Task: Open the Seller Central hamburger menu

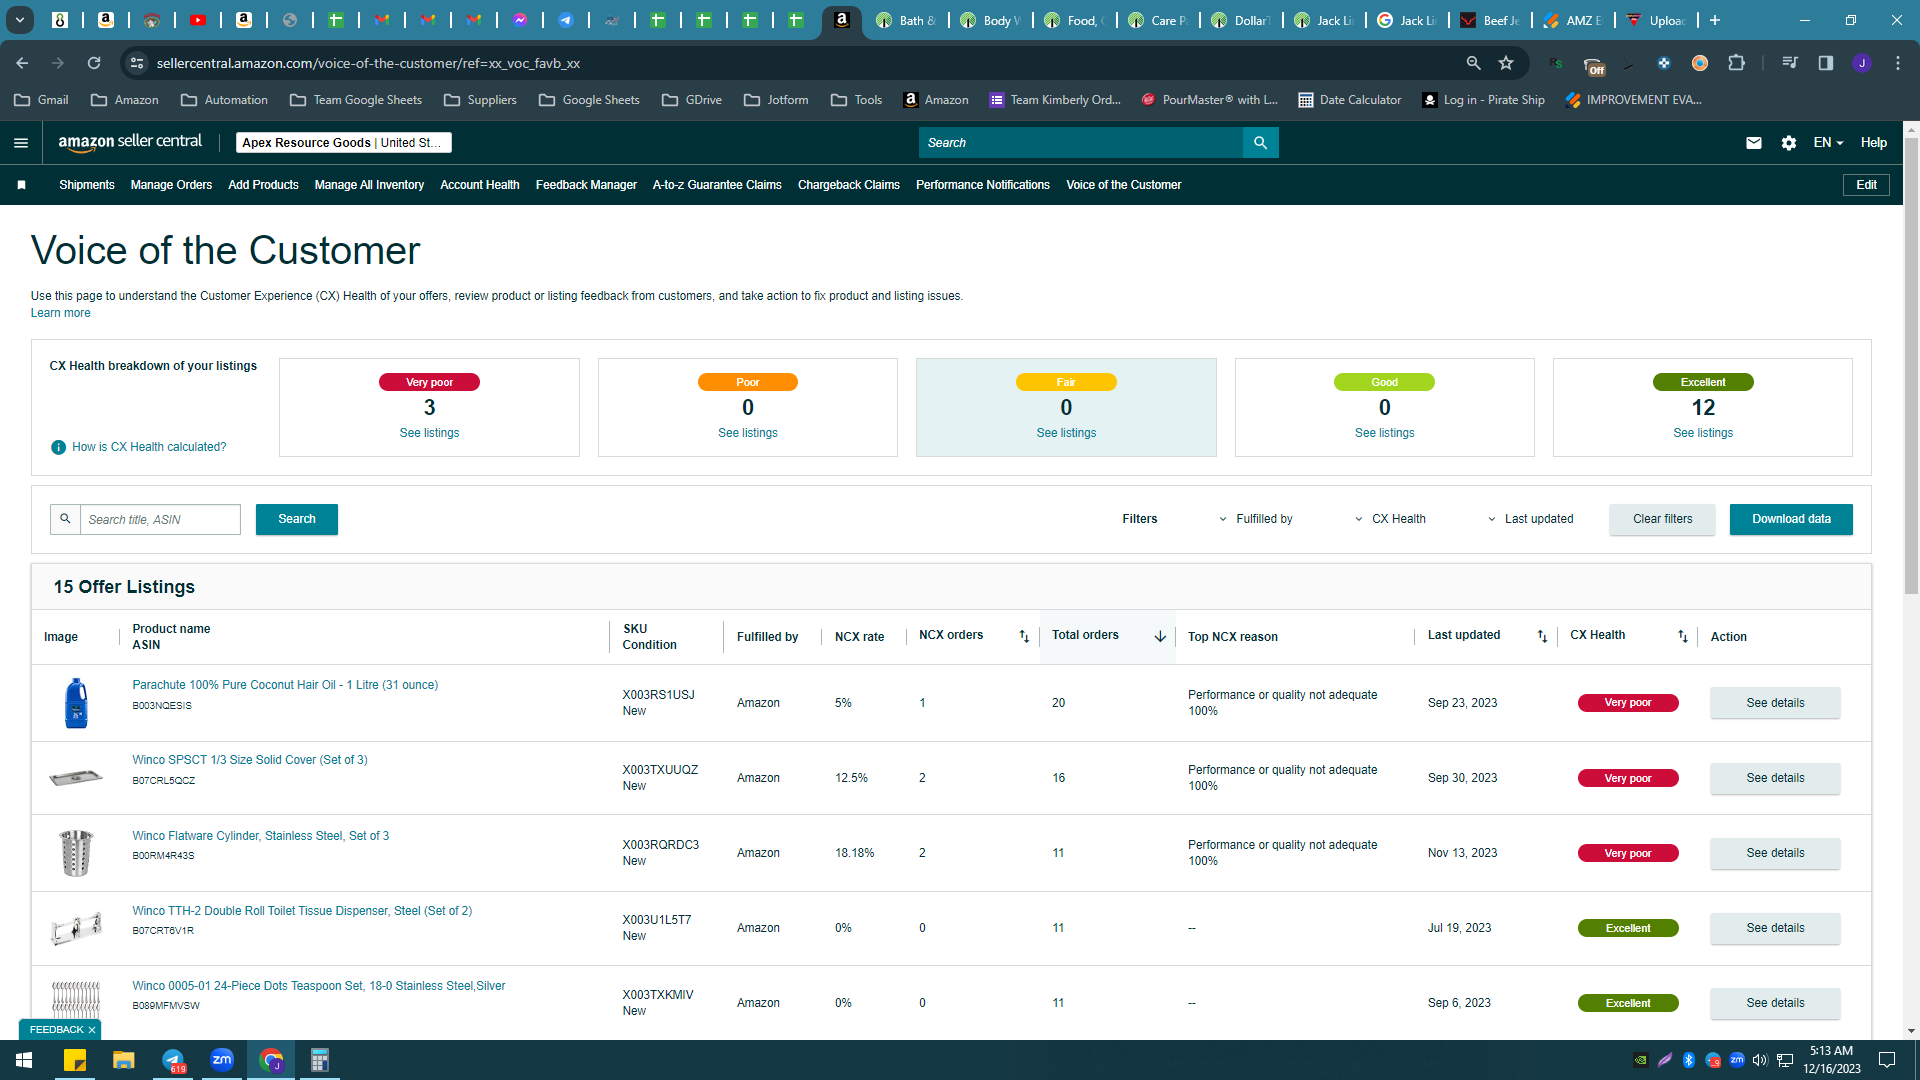Action: (x=21, y=143)
